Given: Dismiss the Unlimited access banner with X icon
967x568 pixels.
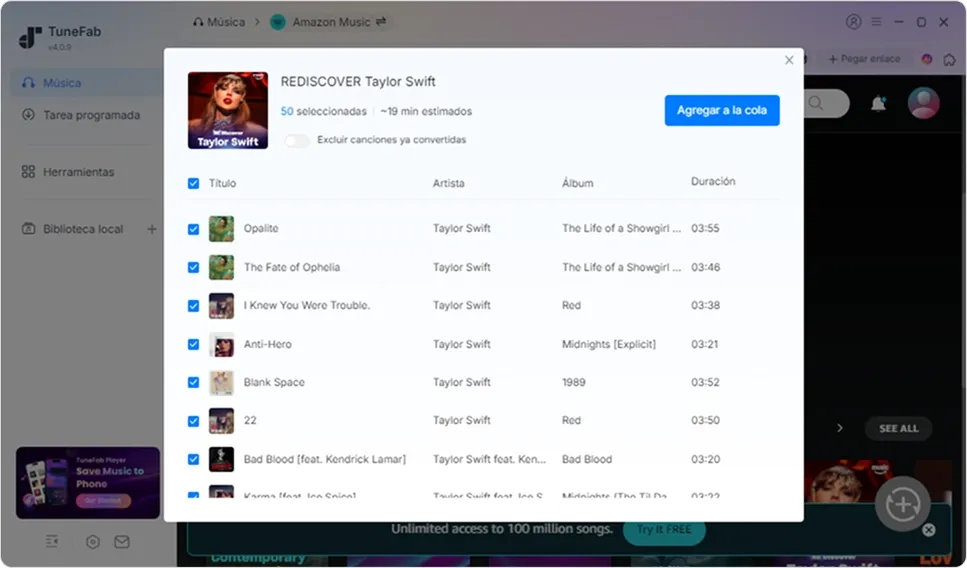Looking at the screenshot, I should click(929, 530).
